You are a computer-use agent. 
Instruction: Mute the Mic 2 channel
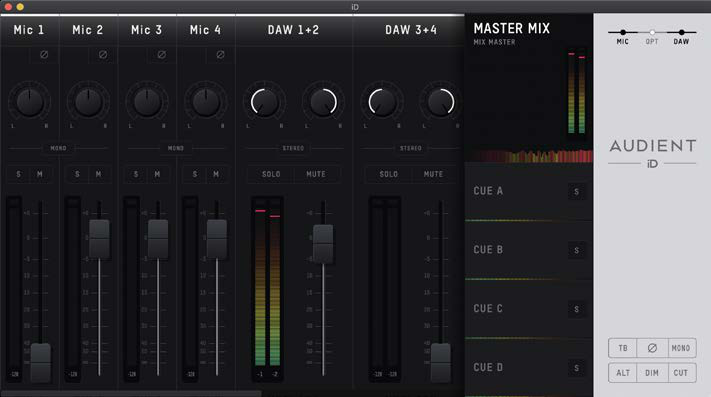point(98,174)
